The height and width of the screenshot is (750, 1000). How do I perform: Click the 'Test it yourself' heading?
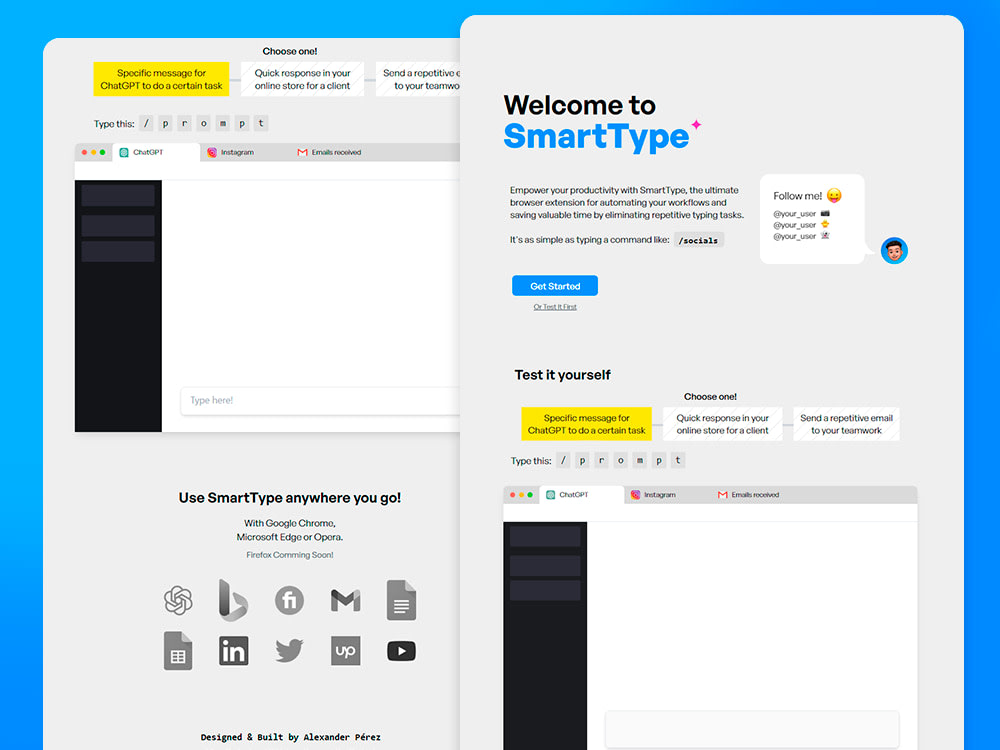[562, 375]
